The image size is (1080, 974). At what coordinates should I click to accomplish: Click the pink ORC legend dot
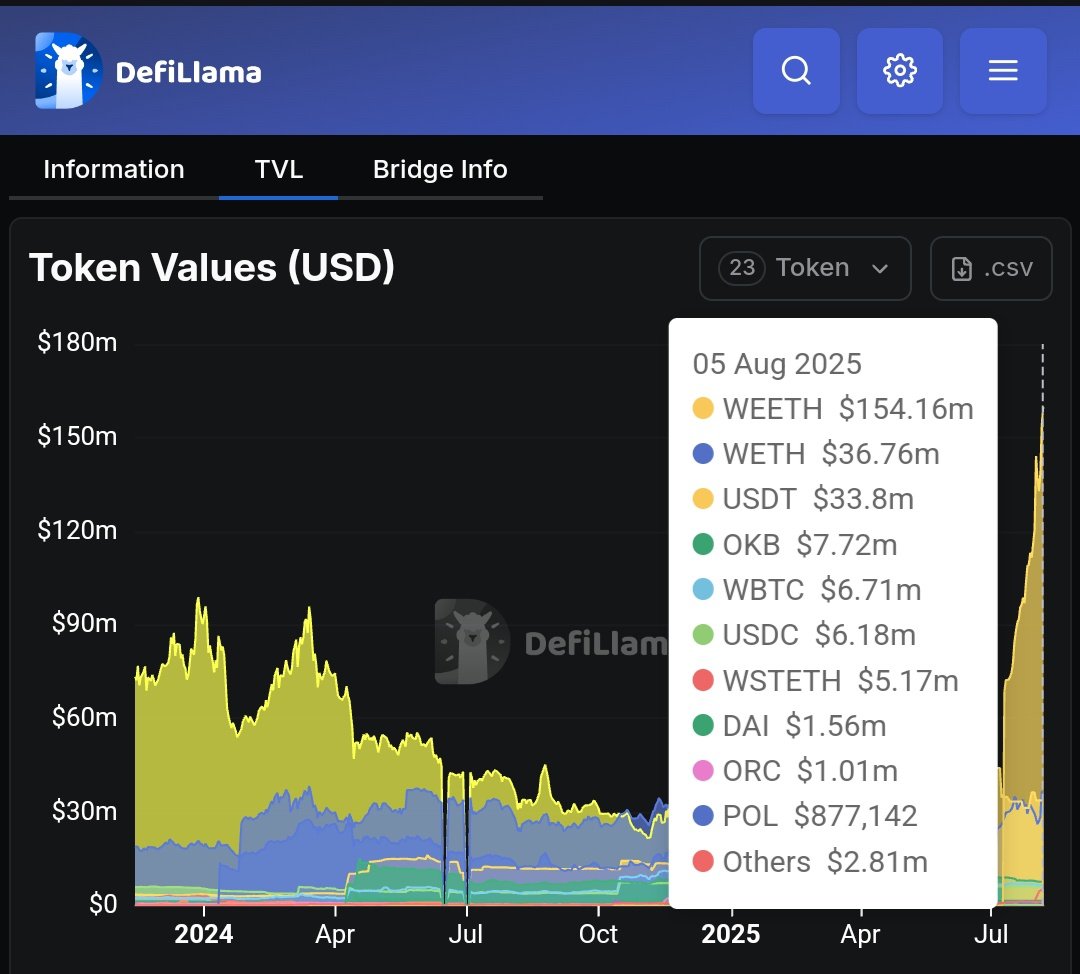click(703, 771)
